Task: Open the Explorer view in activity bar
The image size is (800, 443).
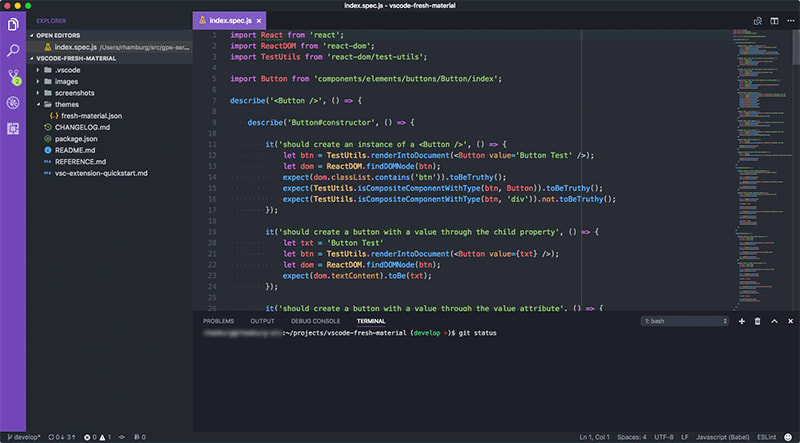Action: pyautogui.click(x=13, y=24)
